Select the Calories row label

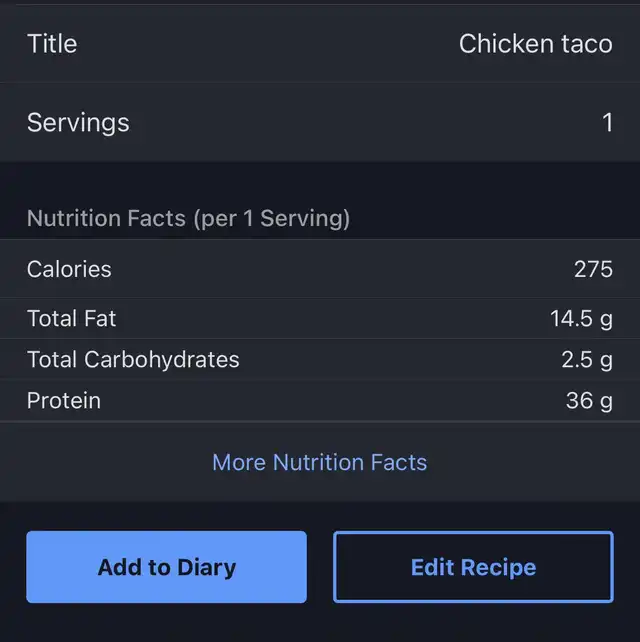[69, 269]
